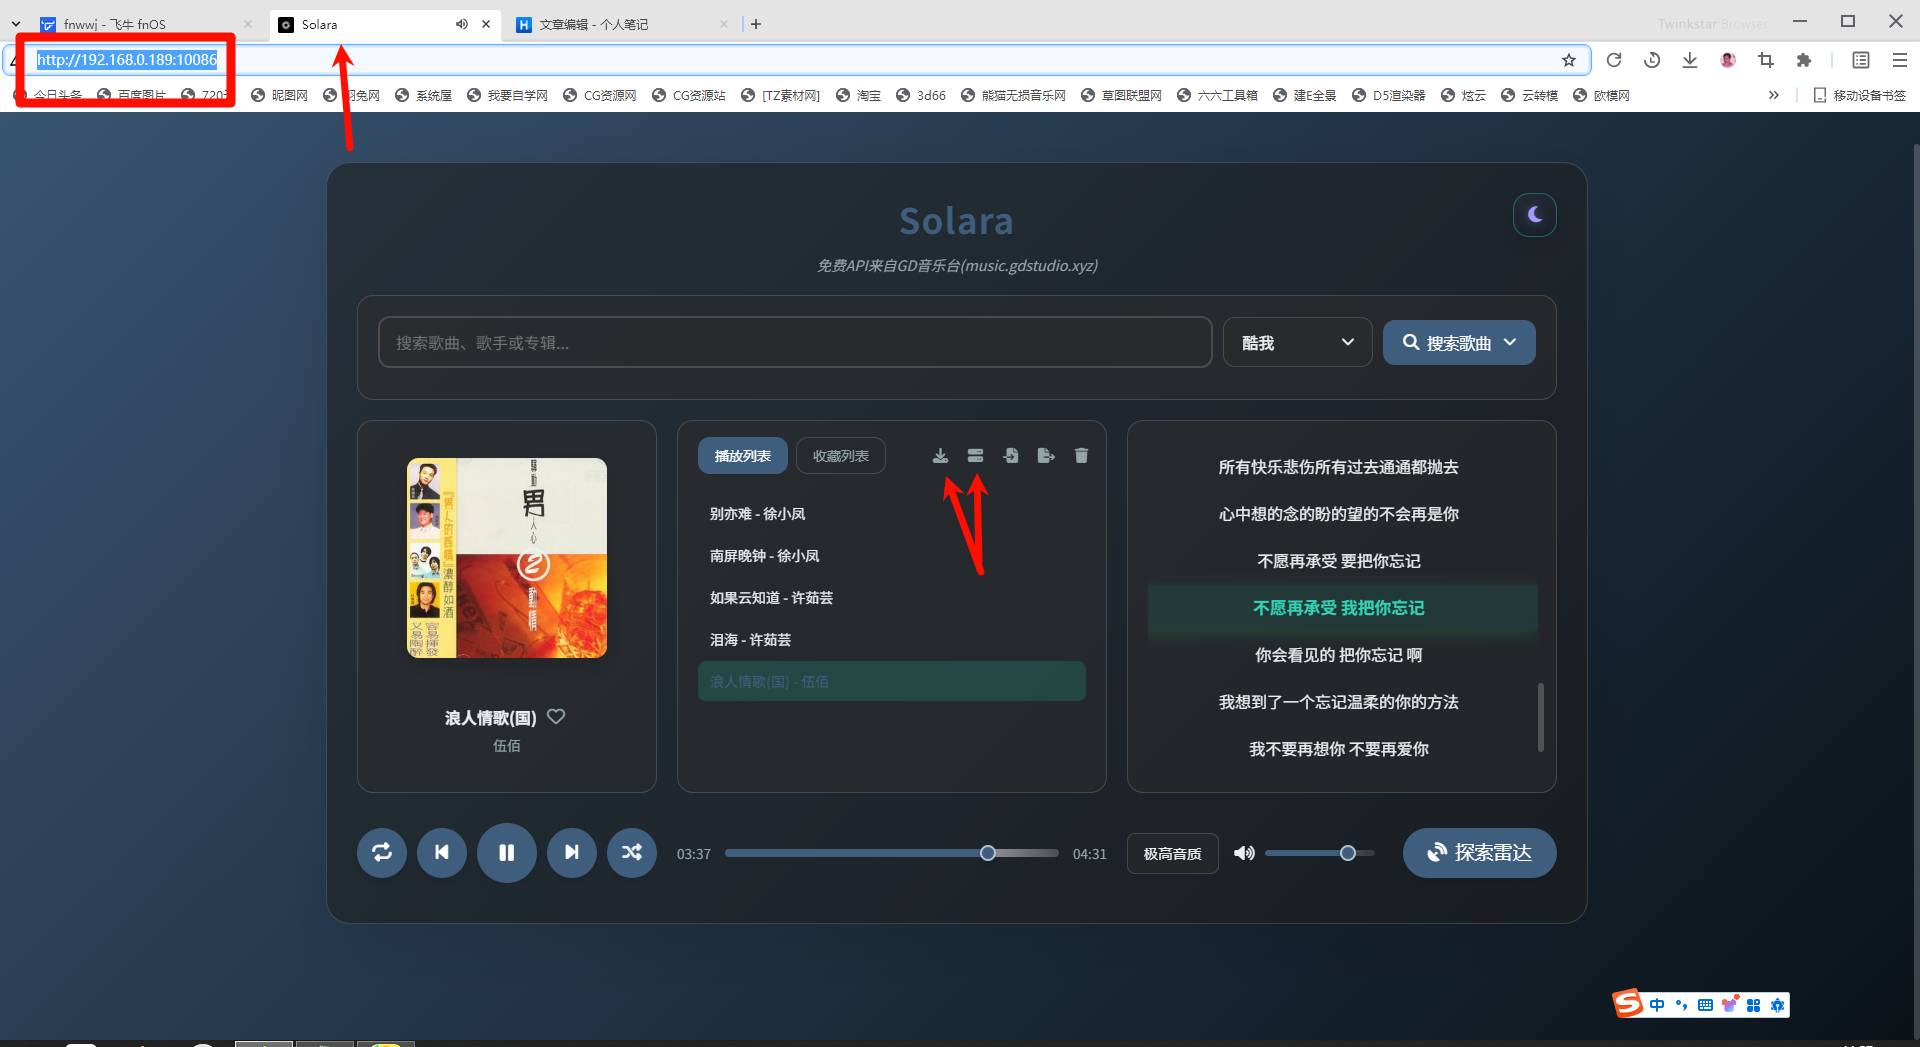1920x1047 pixels.
Task: Reload the current page
Action: click(1614, 60)
